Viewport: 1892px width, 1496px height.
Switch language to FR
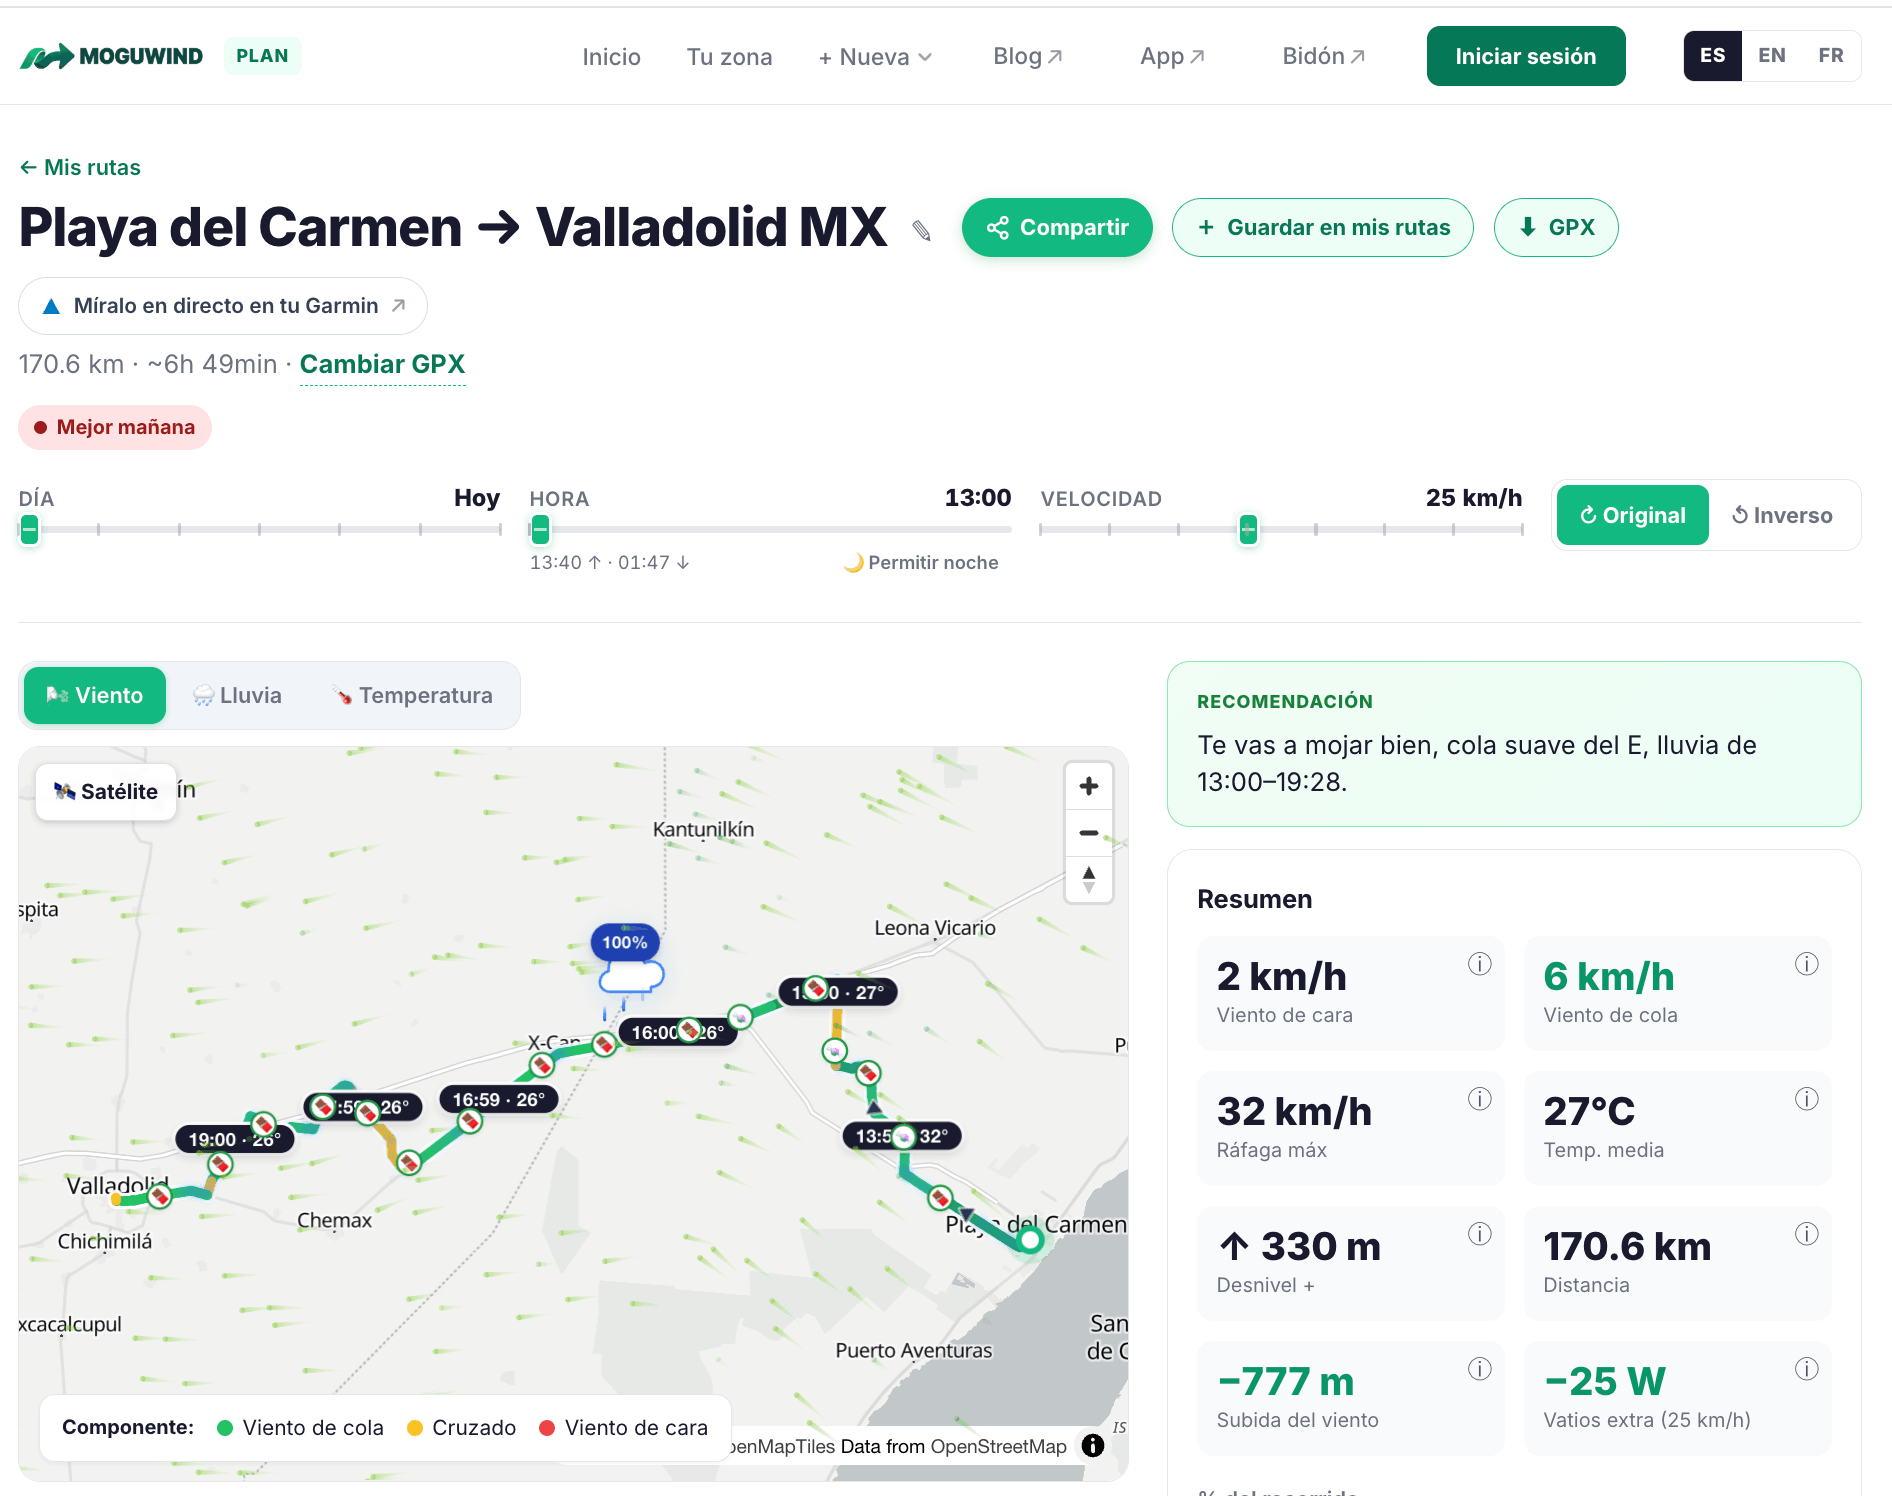1830,56
